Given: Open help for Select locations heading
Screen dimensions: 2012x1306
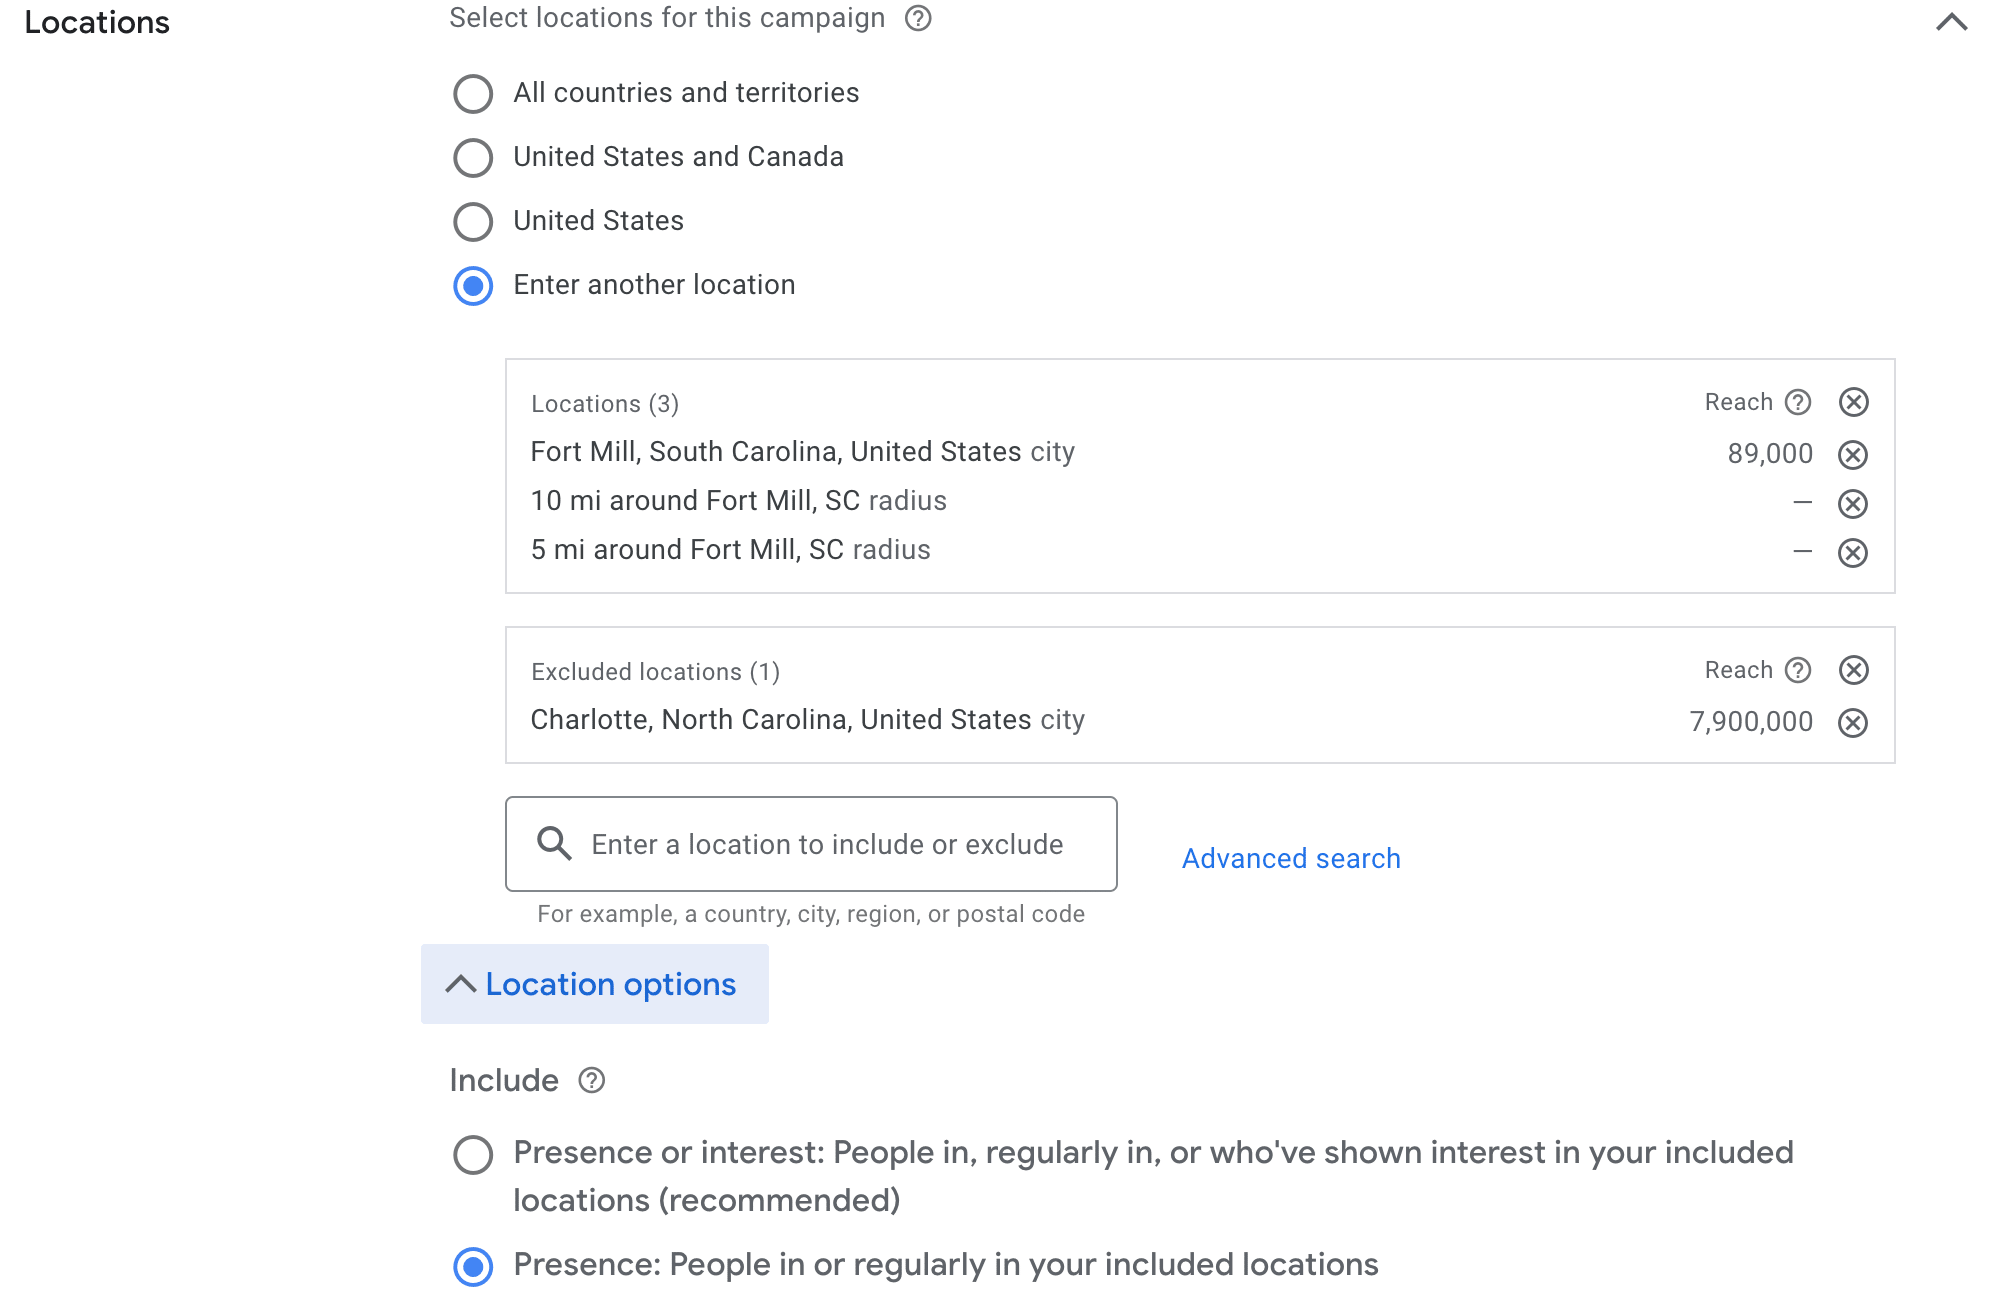Looking at the screenshot, I should click(918, 18).
